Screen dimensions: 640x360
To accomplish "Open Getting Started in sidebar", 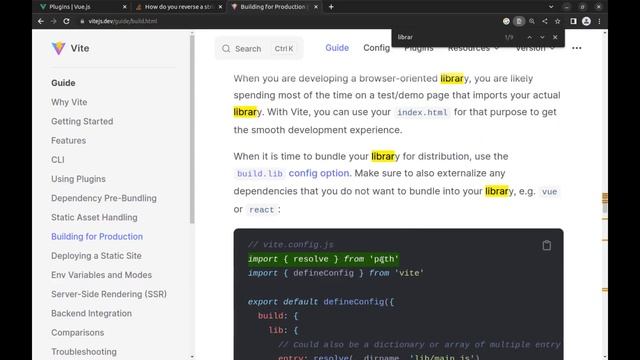I will coord(82,121).
